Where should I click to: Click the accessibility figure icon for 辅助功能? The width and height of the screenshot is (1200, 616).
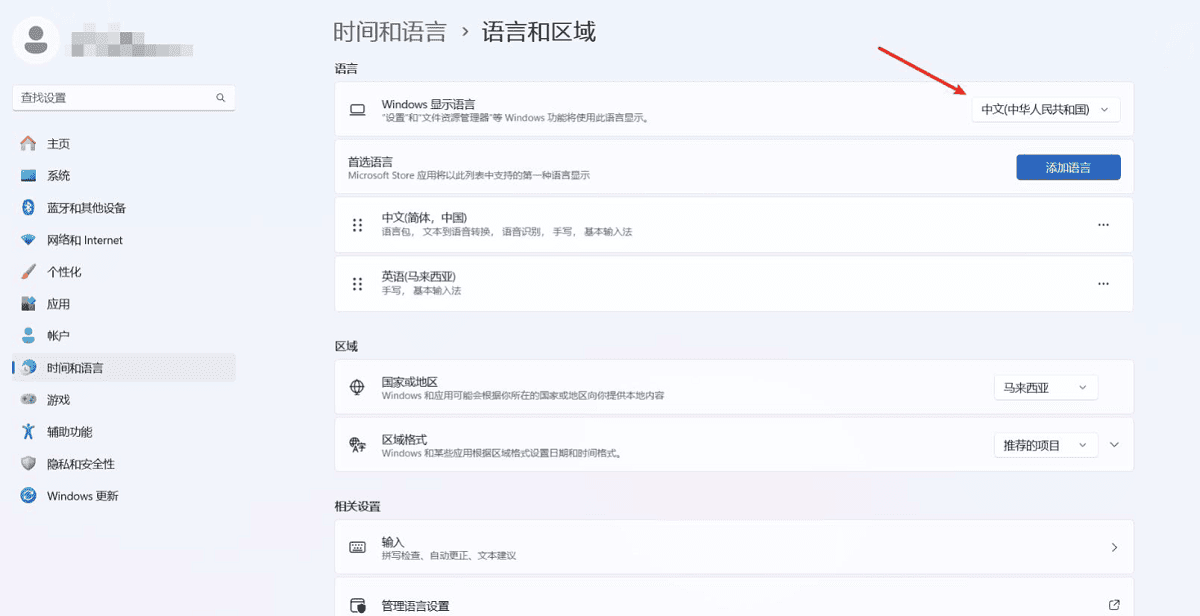tap(28, 432)
